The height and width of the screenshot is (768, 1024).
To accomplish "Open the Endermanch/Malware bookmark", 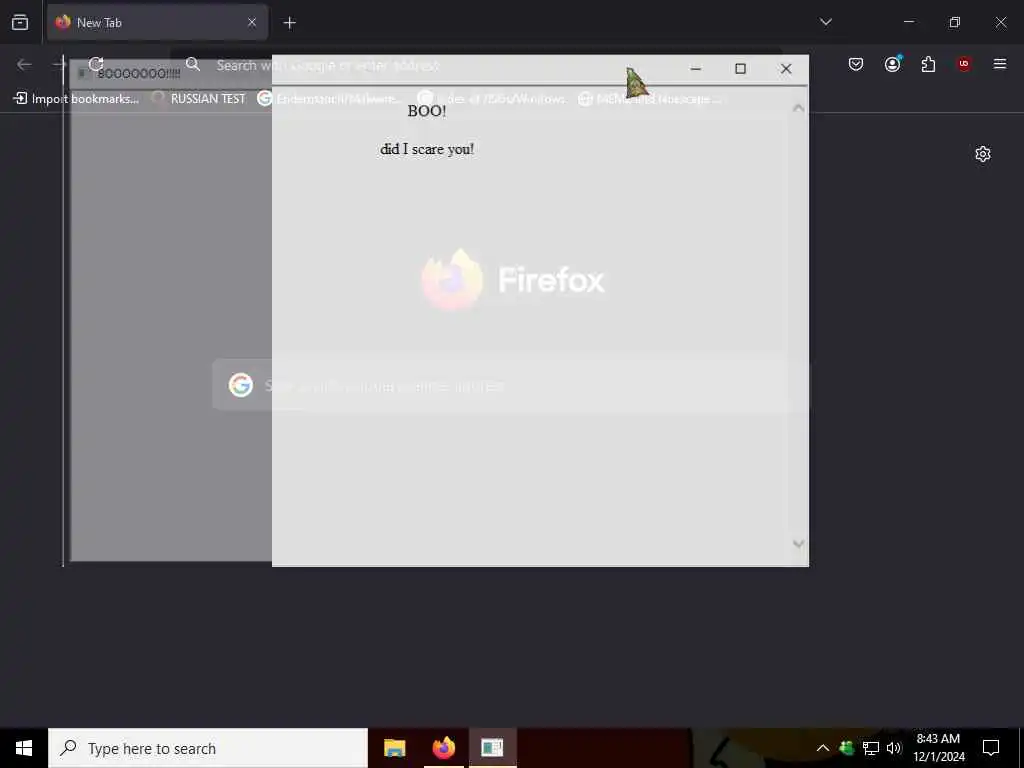I will tap(330, 99).
